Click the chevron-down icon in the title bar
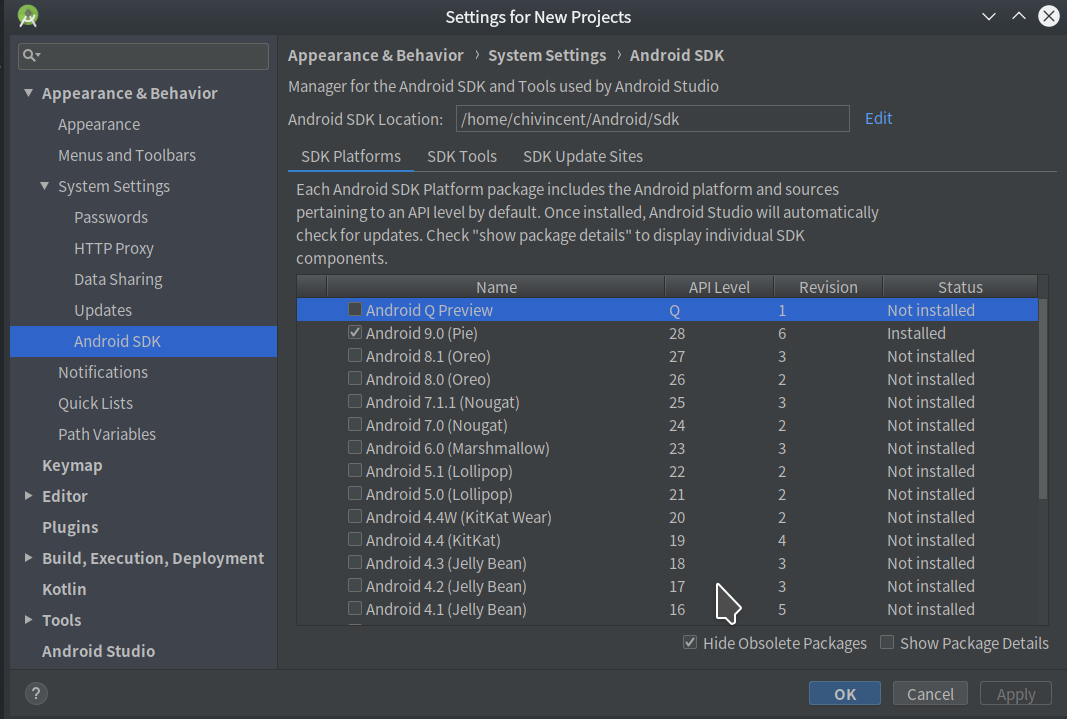Image resolution: width=1067 pixels, height=719 pixels. [x=989, y=16]
